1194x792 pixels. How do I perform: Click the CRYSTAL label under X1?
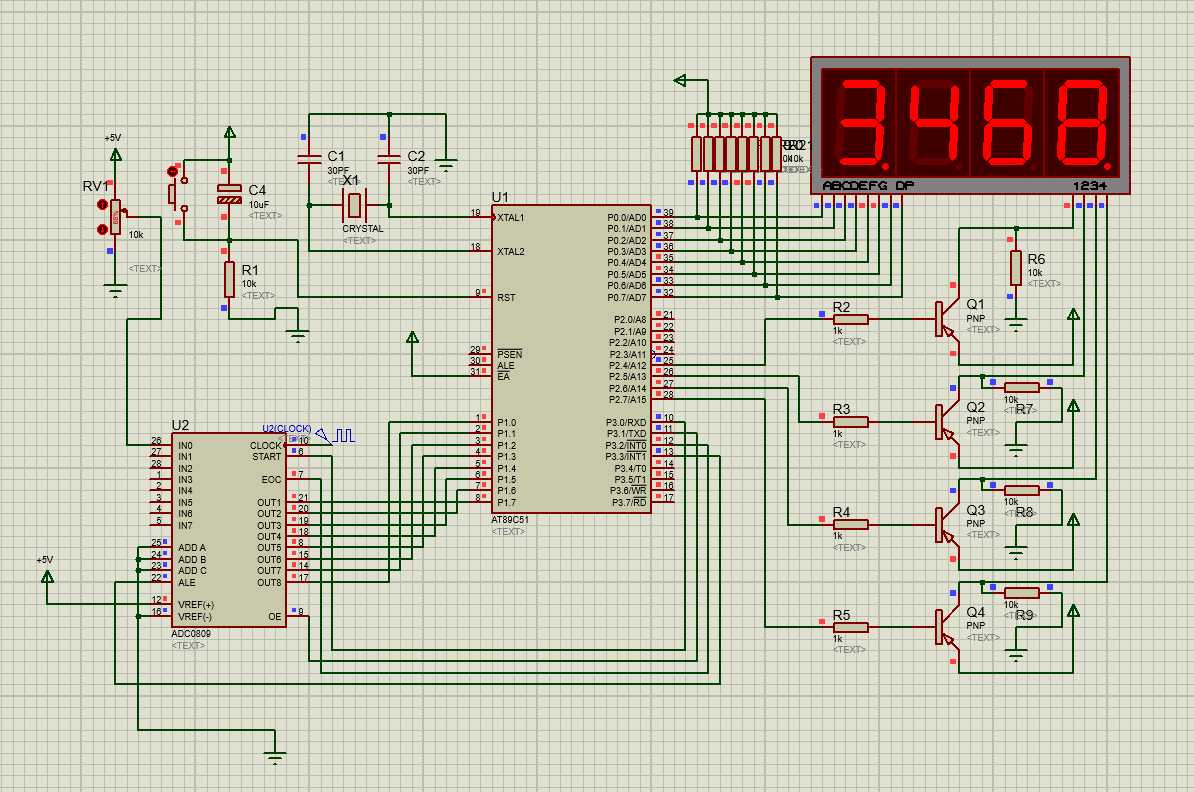coord(362,228)
